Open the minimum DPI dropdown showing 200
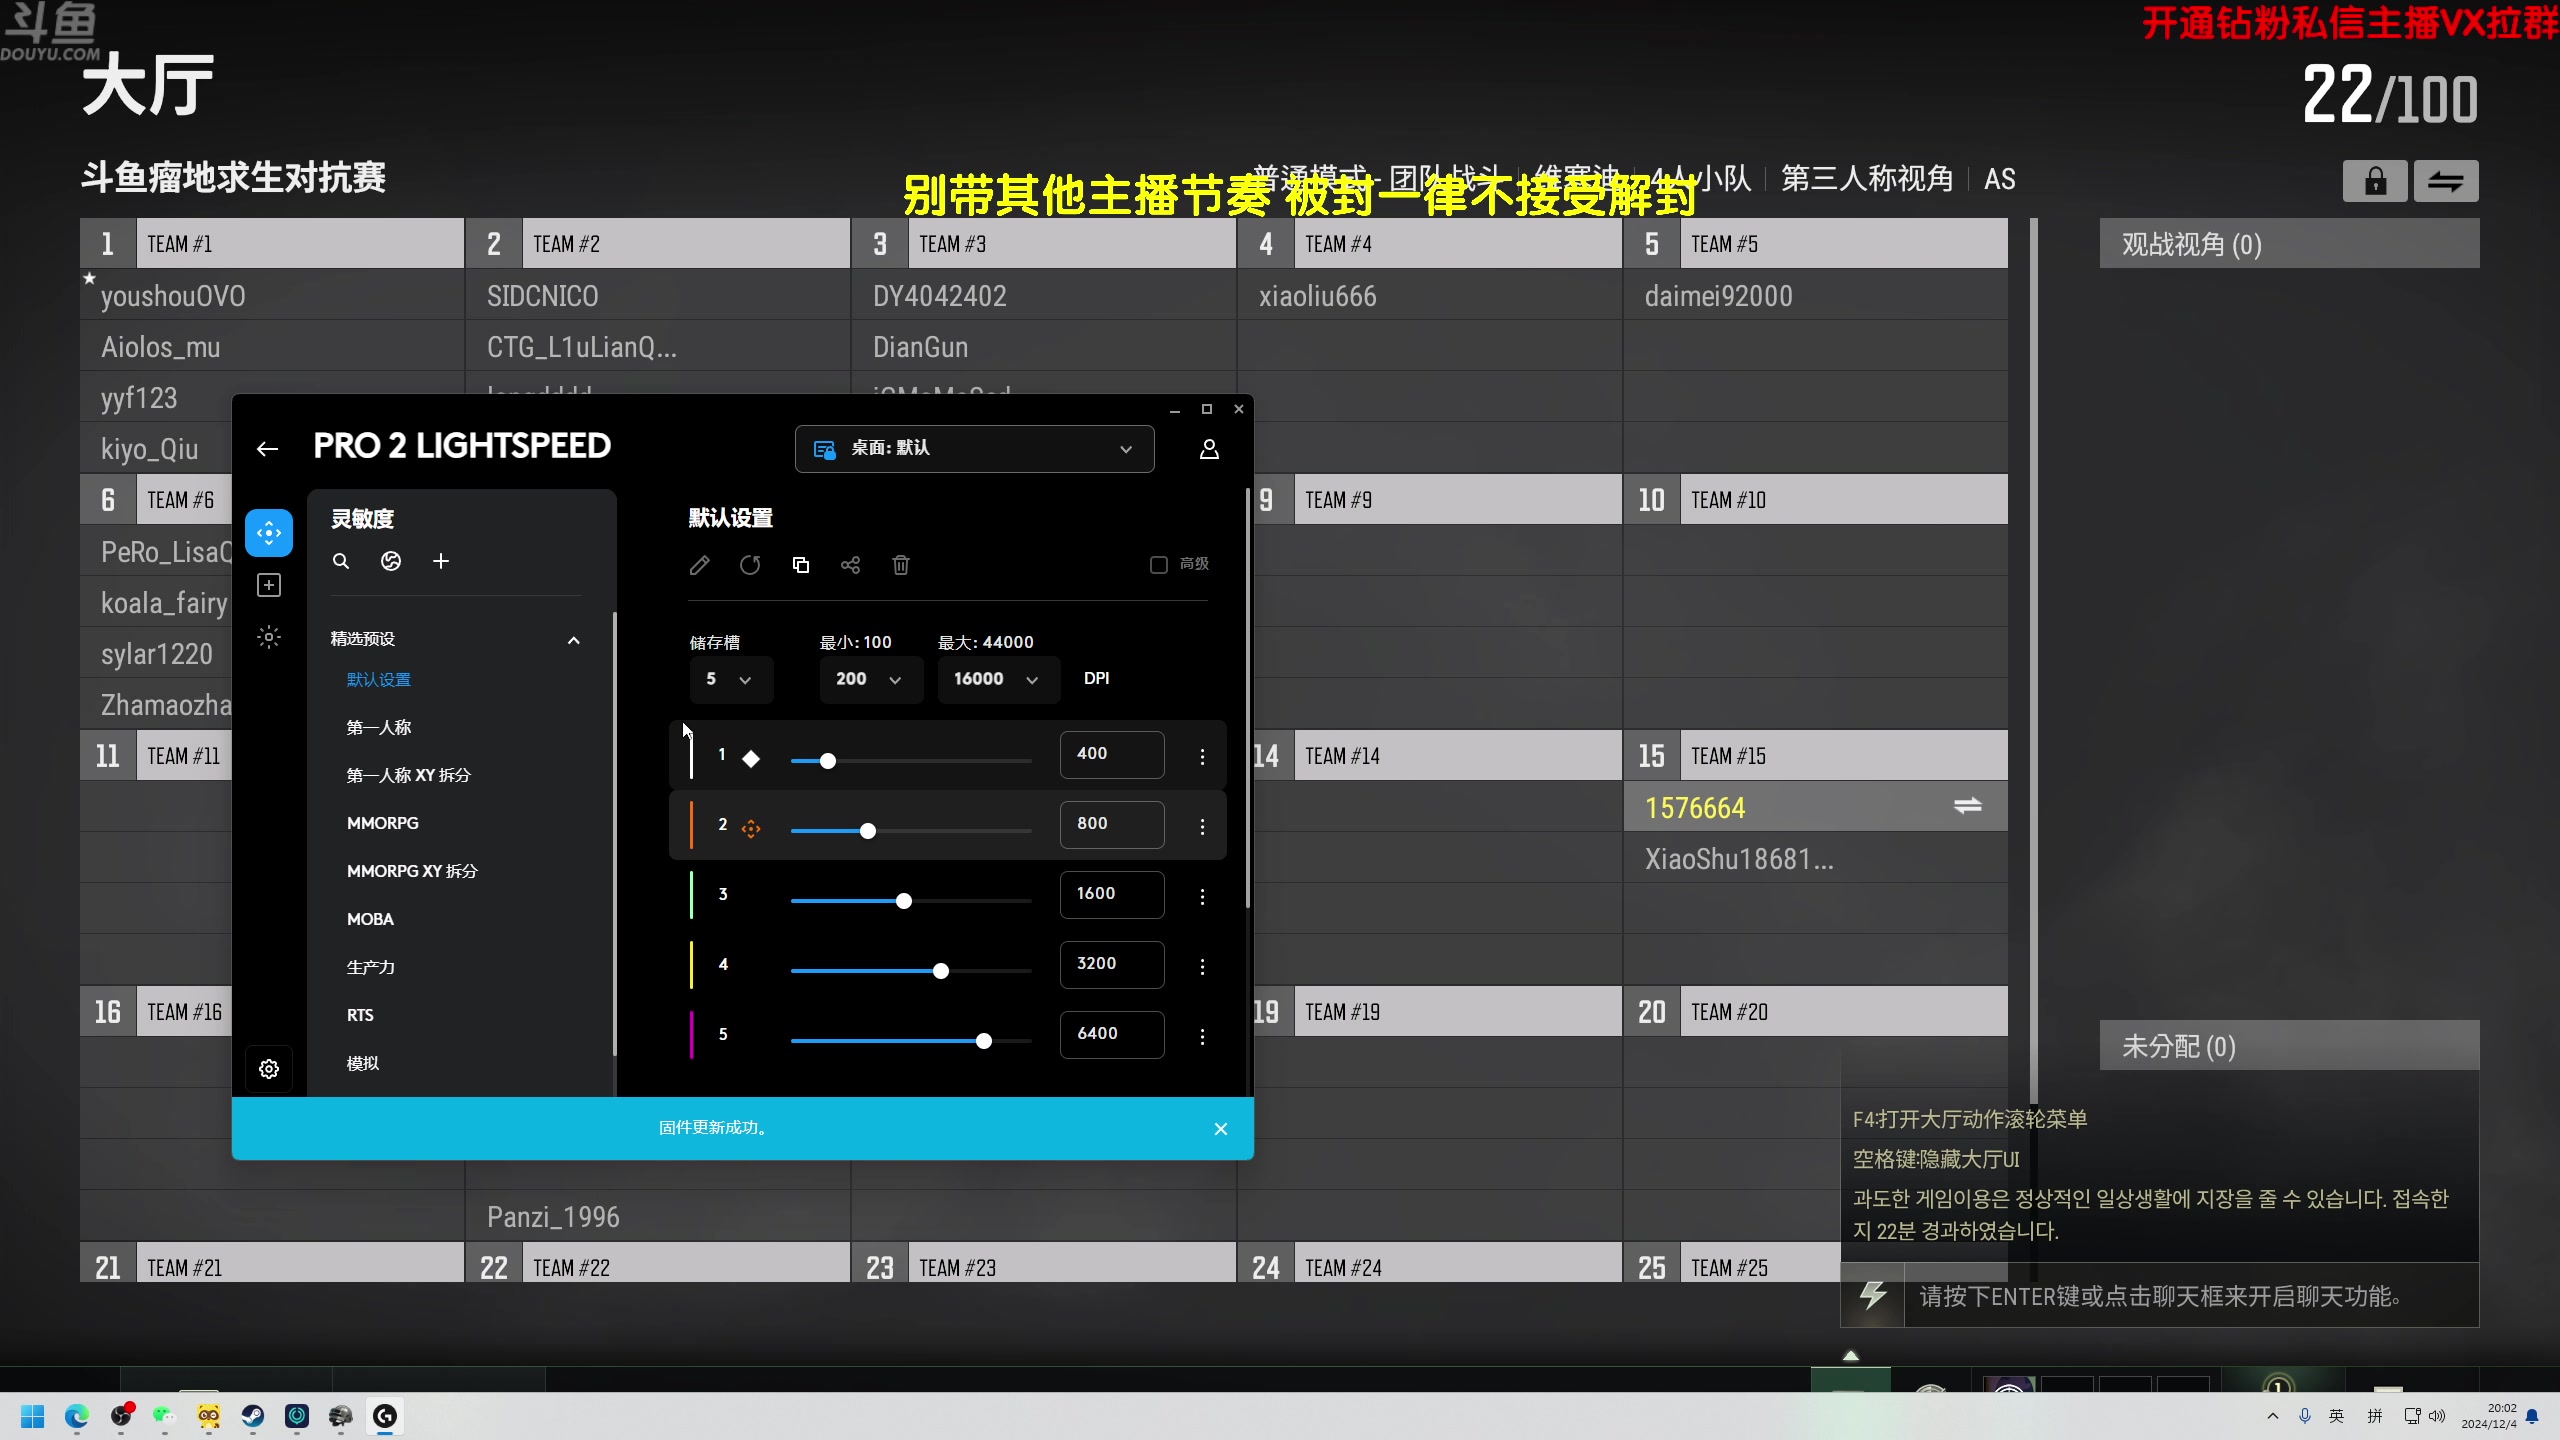Viewport: 2560px width, 1440px height. (x=871, y=680)
